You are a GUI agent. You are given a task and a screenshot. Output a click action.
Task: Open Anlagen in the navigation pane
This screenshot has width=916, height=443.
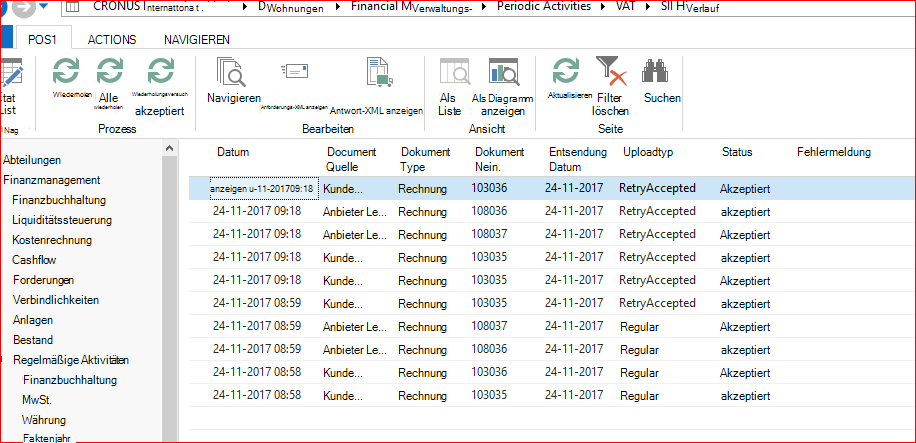(33, 320)
